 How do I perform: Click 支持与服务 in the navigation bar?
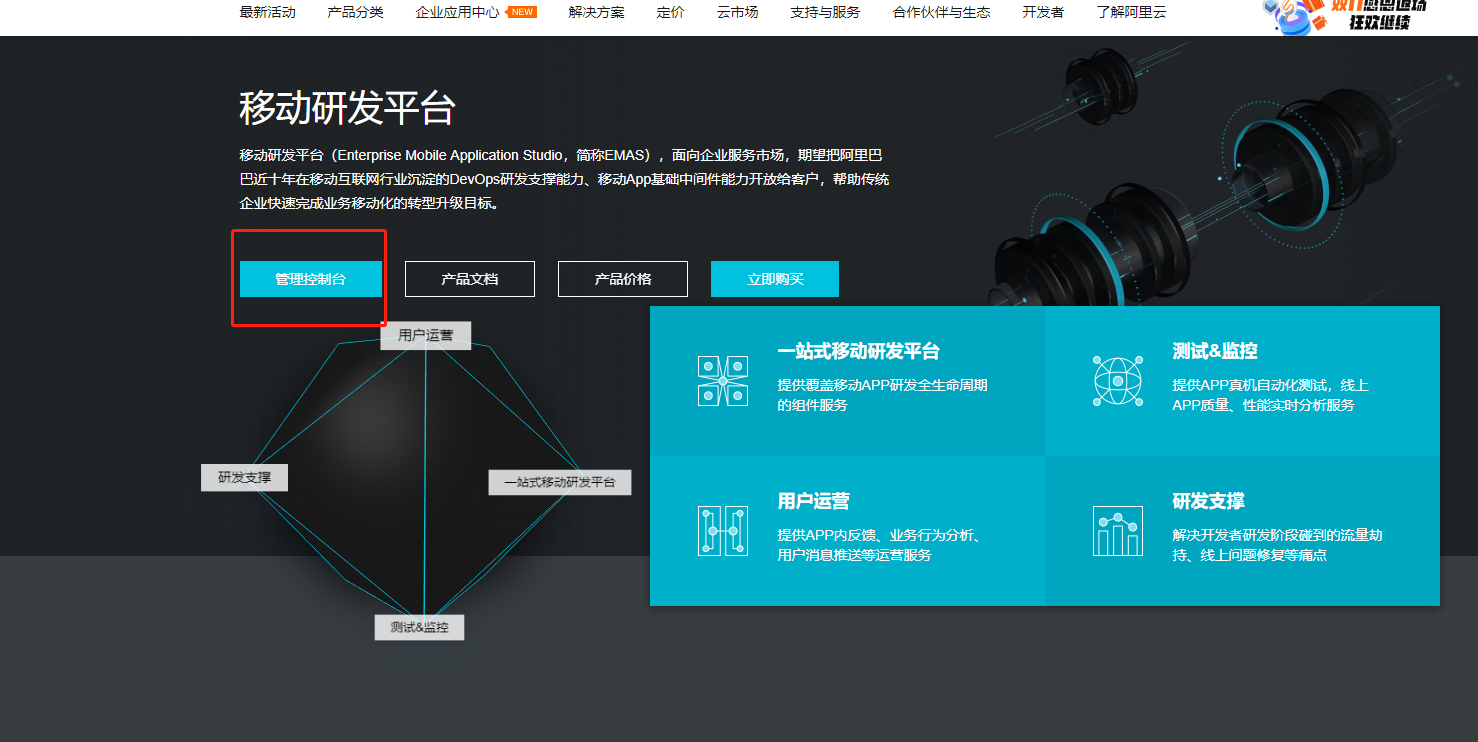point(824,13)
